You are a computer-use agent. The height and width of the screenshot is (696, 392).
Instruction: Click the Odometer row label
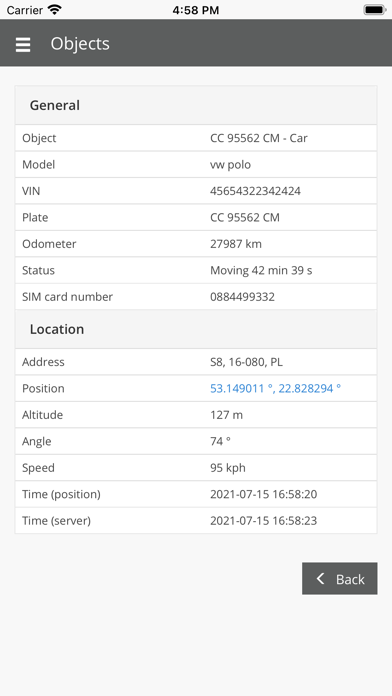point(49,244)
